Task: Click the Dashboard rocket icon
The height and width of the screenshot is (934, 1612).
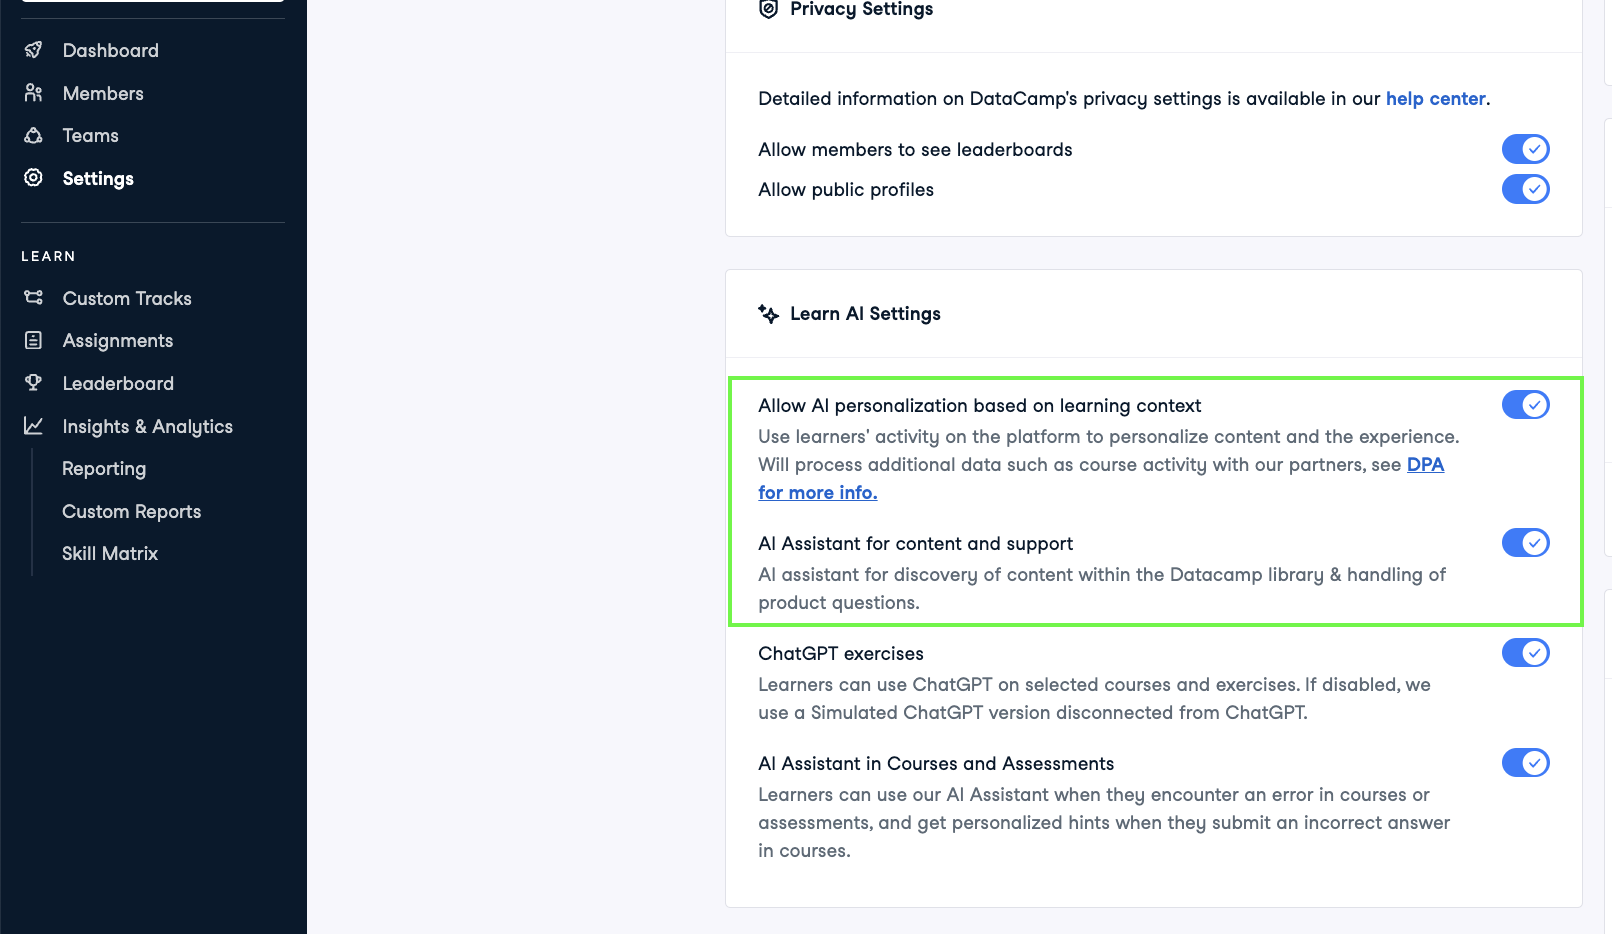Action: 33,50
